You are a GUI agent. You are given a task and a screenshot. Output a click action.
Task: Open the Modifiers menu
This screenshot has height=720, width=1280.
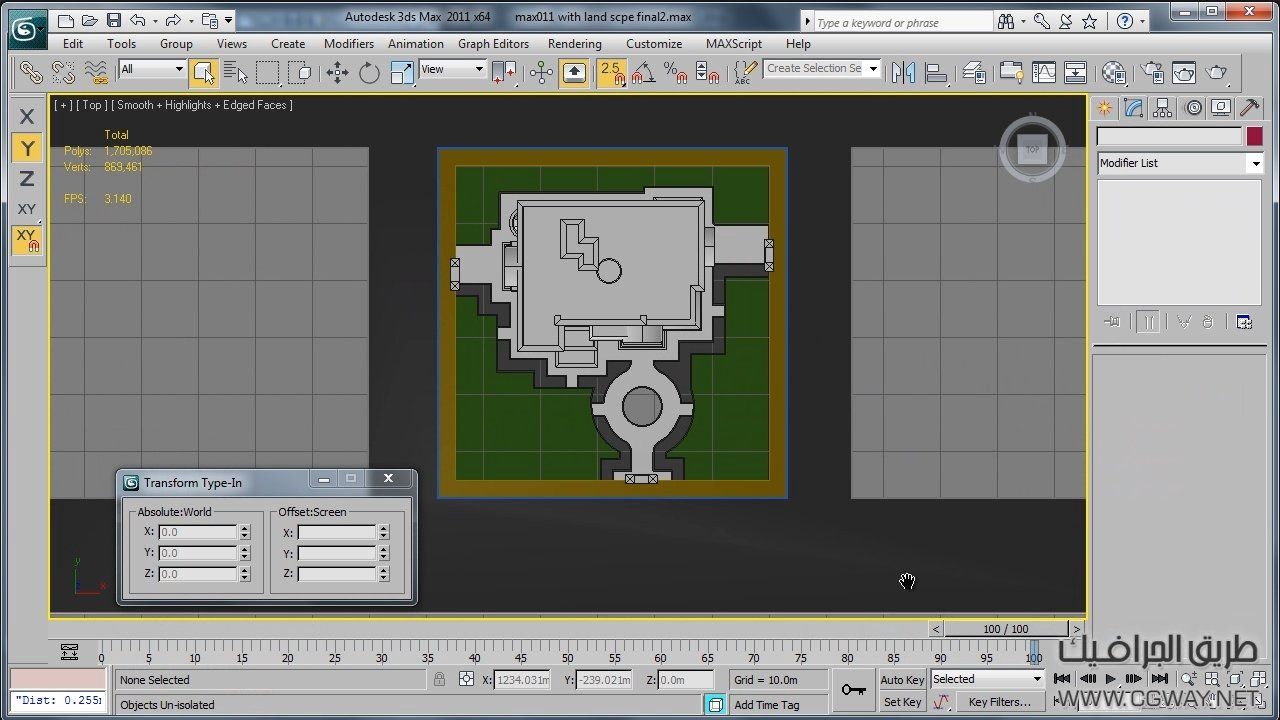[348, 44]
